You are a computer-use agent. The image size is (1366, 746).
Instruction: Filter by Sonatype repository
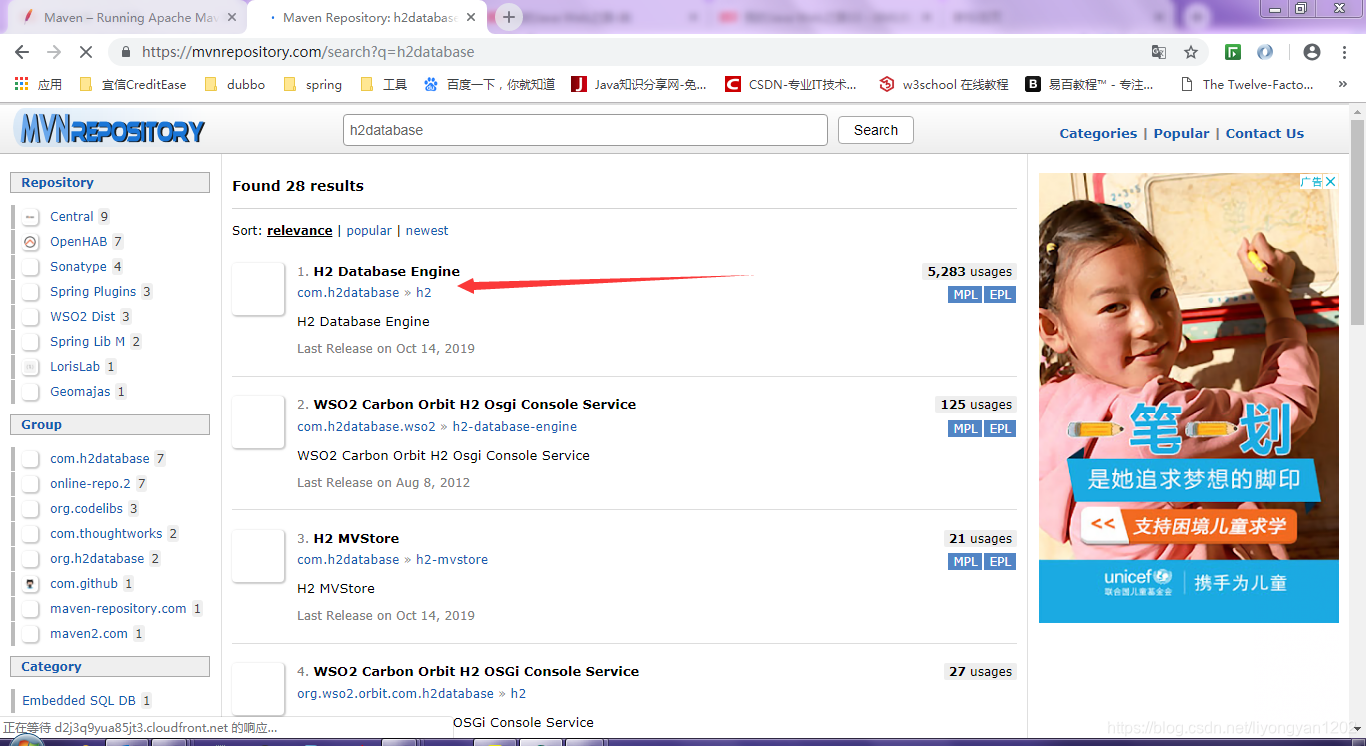click(78, 266)
